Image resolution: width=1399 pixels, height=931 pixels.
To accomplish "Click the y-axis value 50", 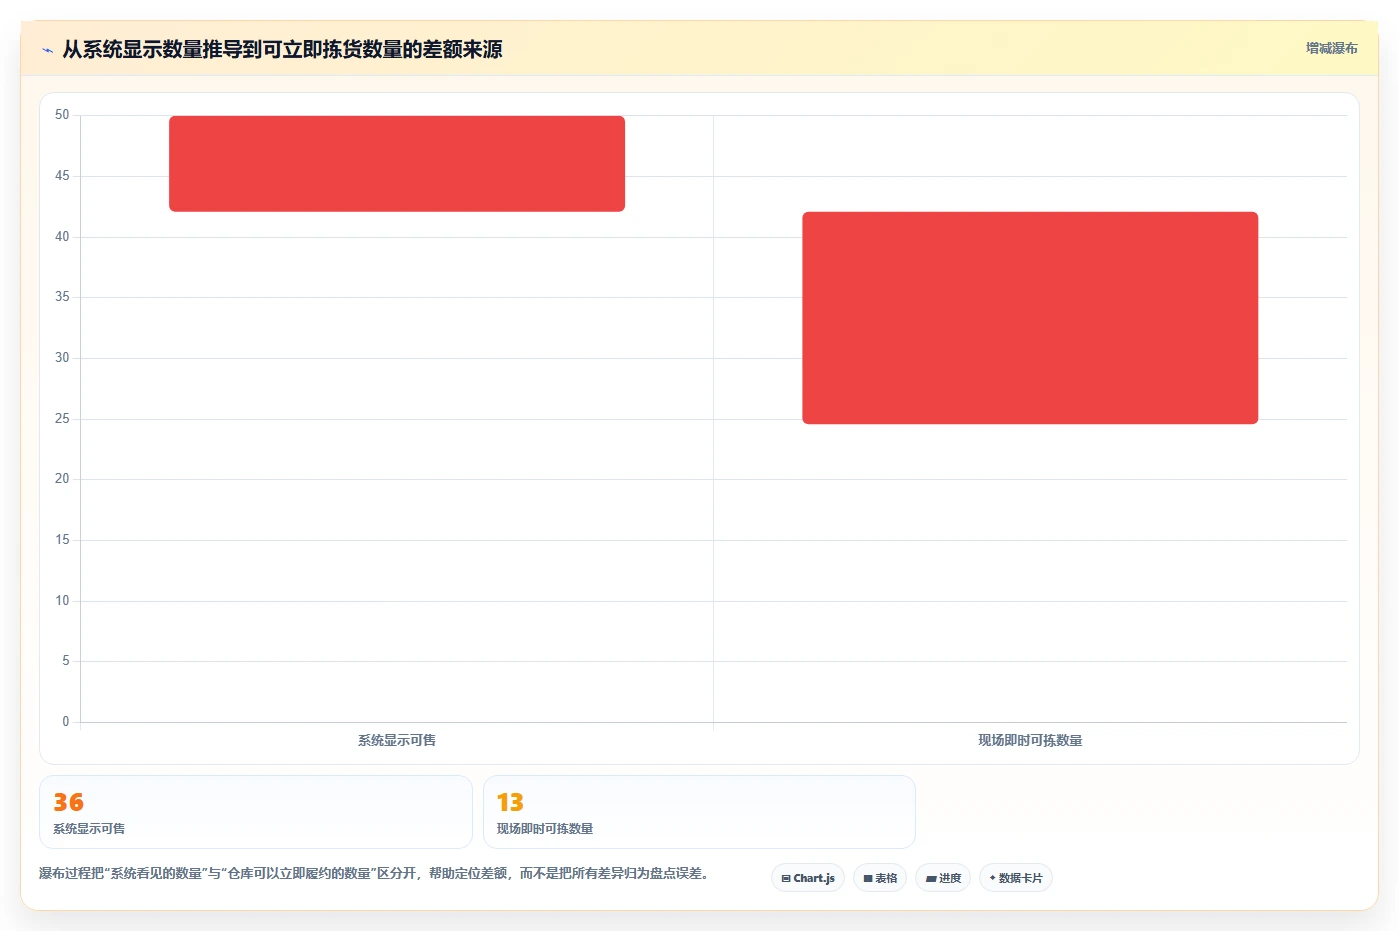I will click(x=62, y=115).
